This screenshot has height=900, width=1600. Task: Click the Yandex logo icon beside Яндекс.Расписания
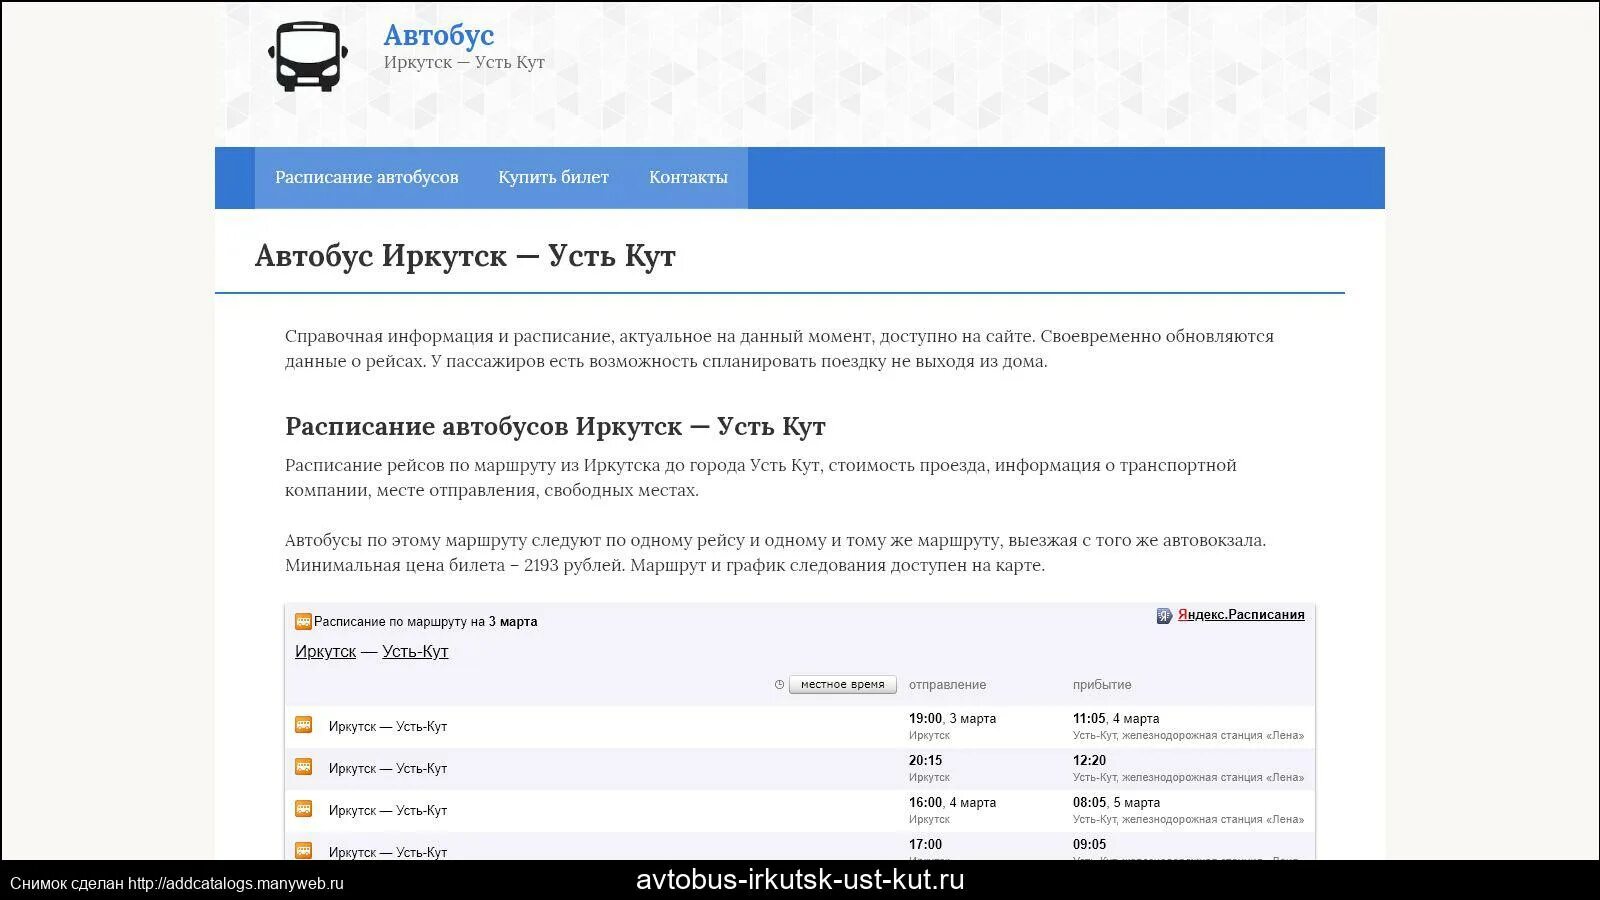pos(1164,615)
